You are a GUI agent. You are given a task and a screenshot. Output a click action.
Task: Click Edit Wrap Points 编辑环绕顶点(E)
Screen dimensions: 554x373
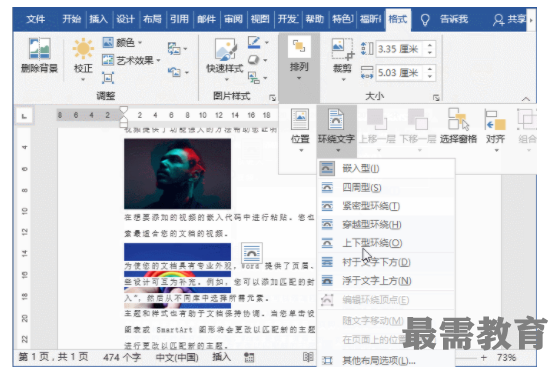coord(386,300)
